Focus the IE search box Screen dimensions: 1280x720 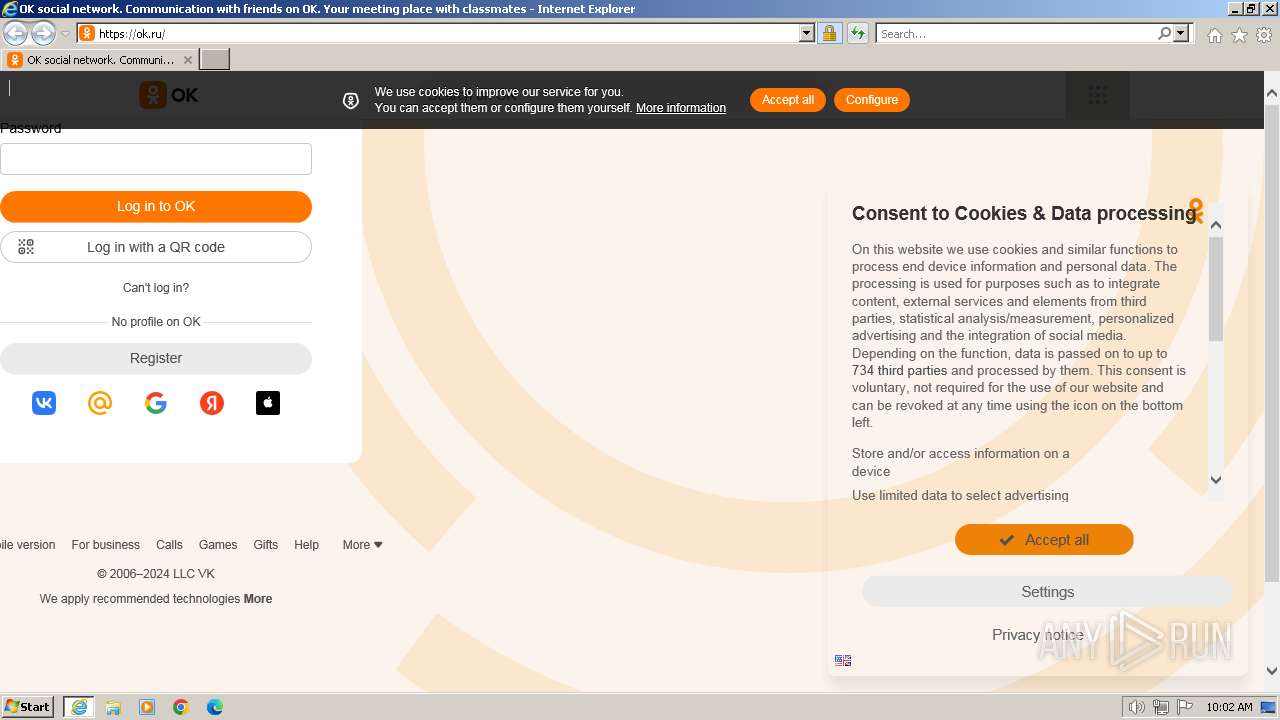click(x=1016, y=33)
